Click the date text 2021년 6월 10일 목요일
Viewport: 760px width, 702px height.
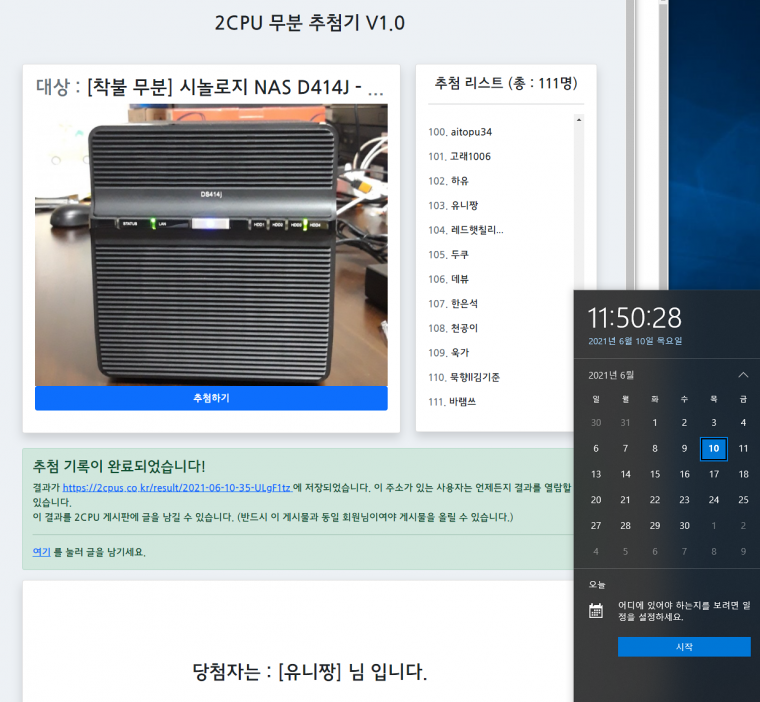635,341
